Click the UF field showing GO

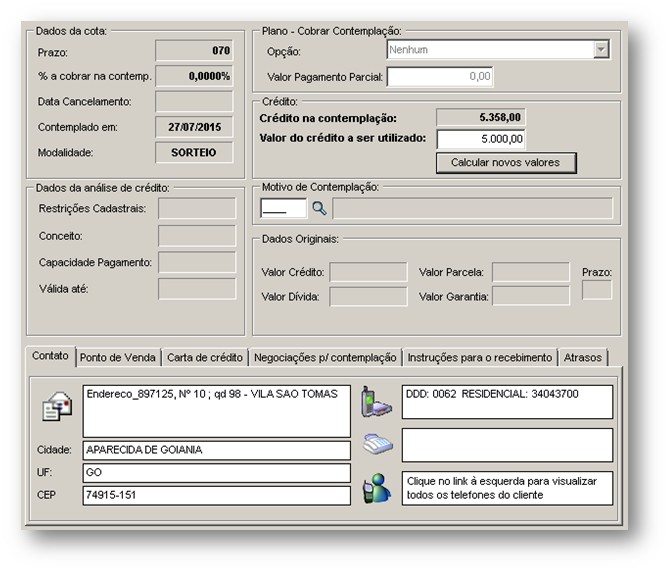[217, 473]
